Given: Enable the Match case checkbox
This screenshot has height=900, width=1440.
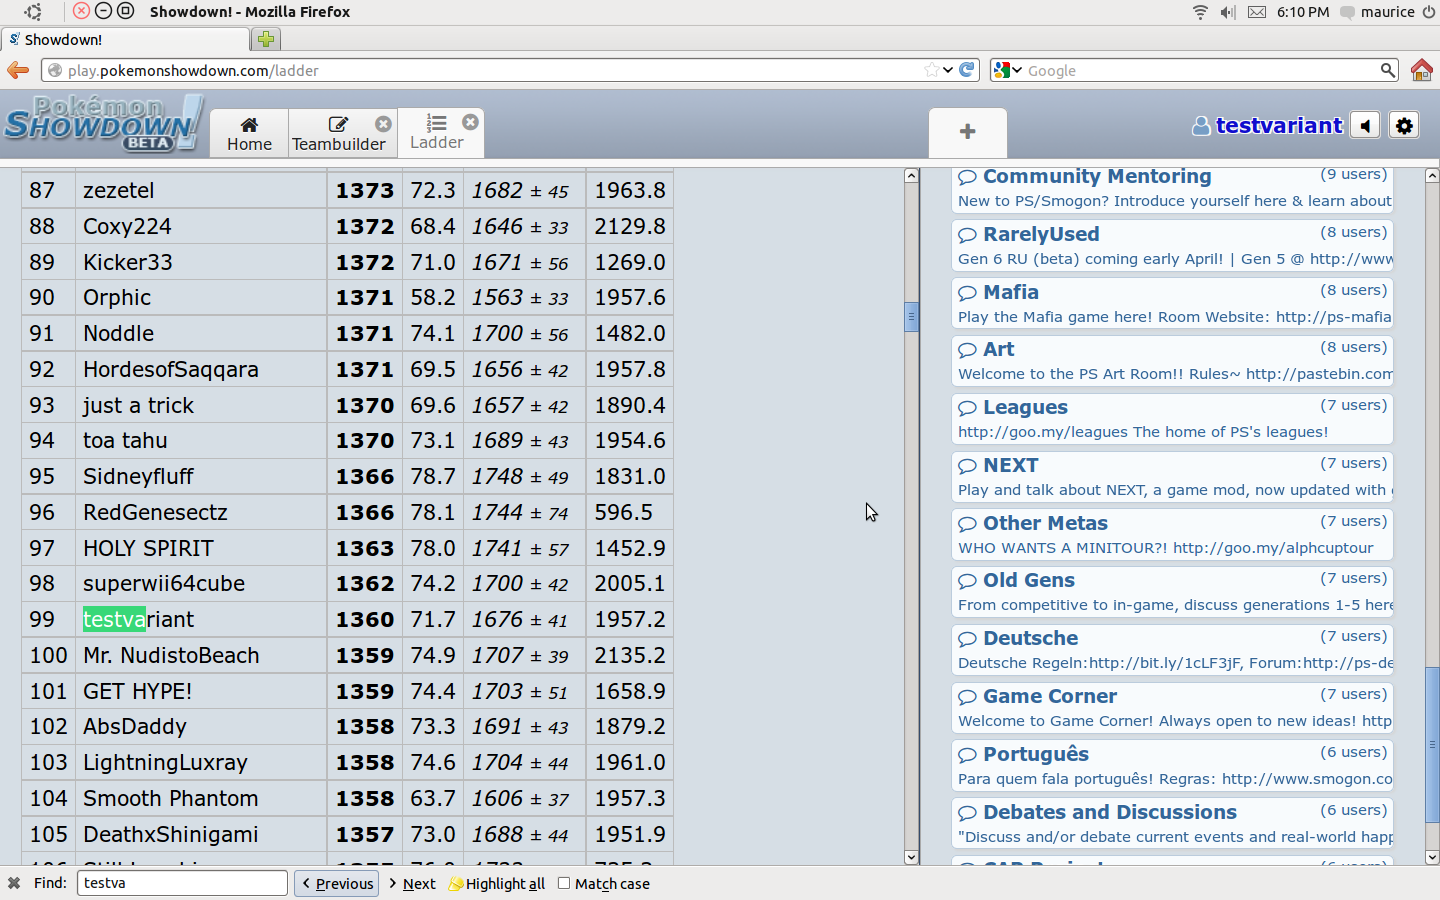Looking at the screenshot, I should coord(564,883).
